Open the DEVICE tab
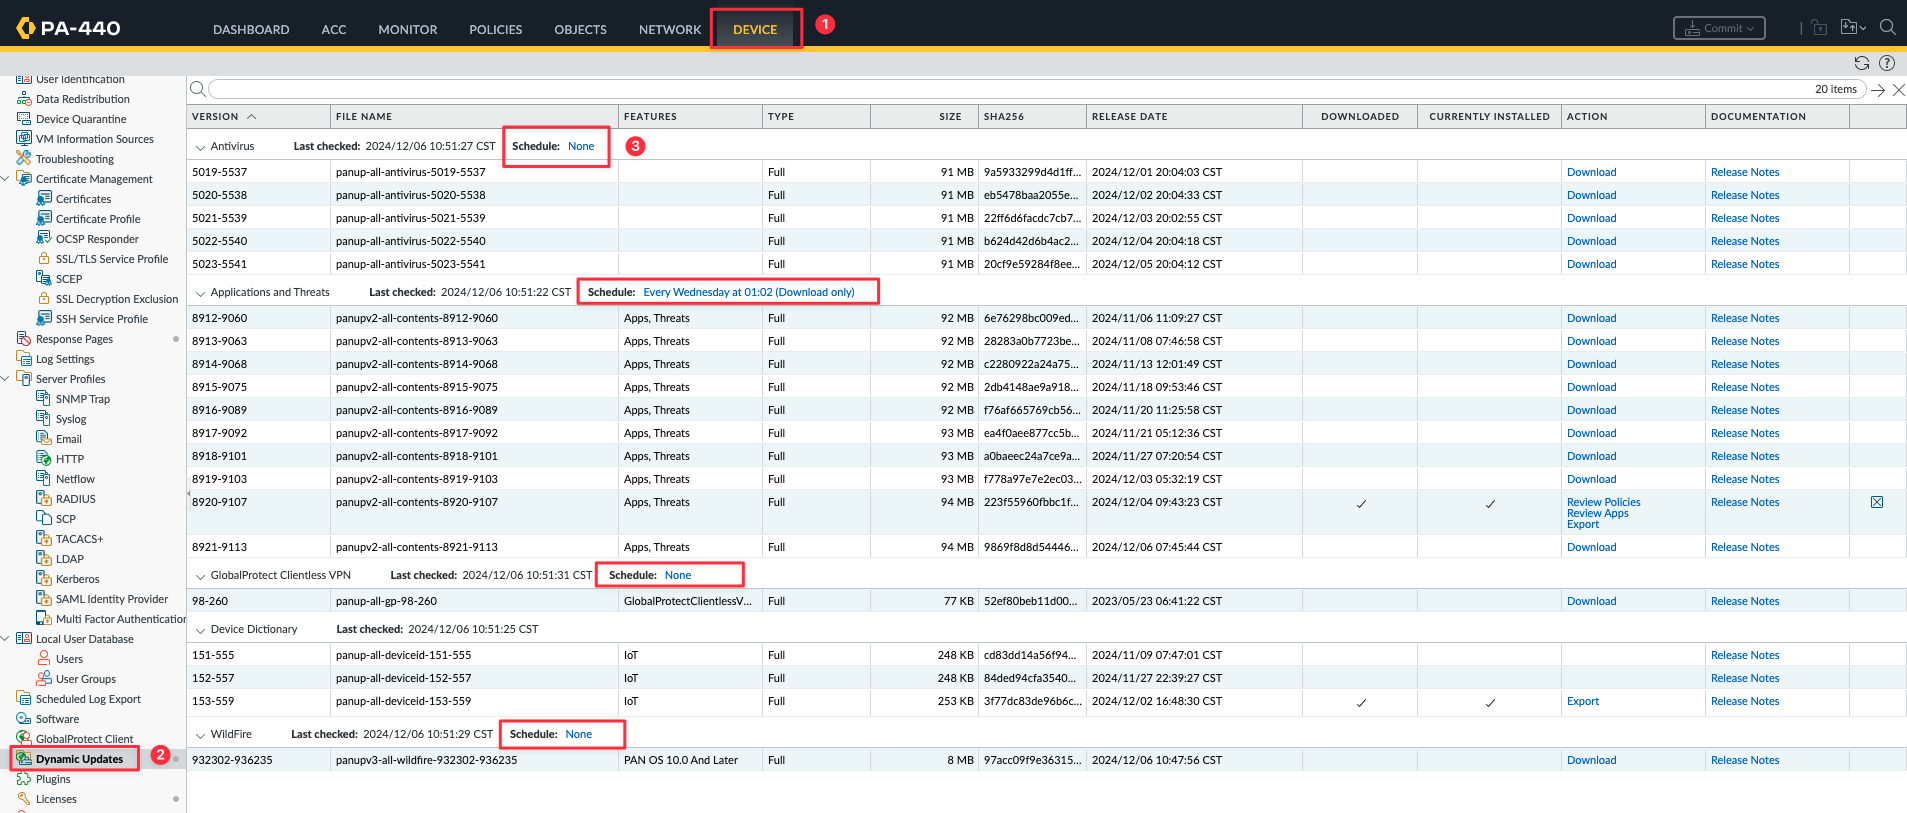 (x=755, y=29)
